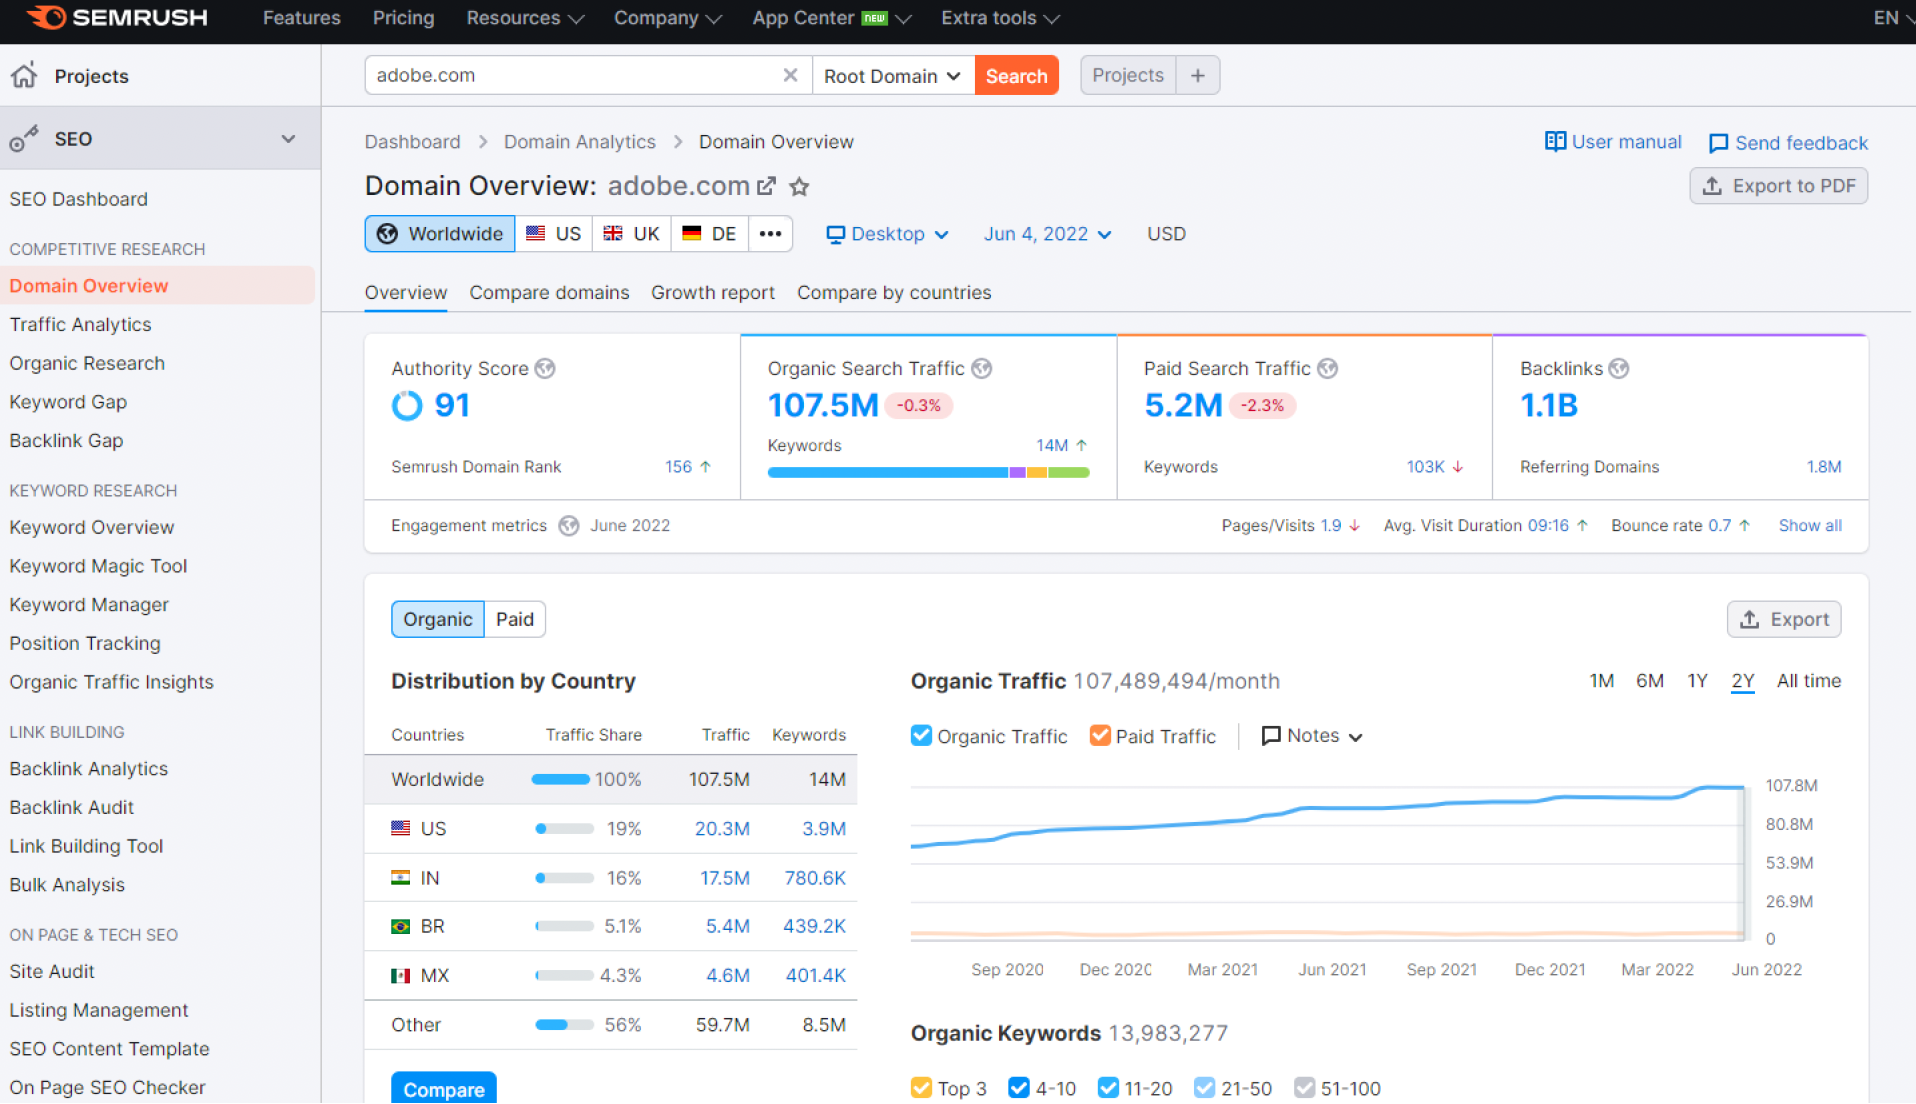
Task: Switch the chart to Organic view
Action: [438, 619]
